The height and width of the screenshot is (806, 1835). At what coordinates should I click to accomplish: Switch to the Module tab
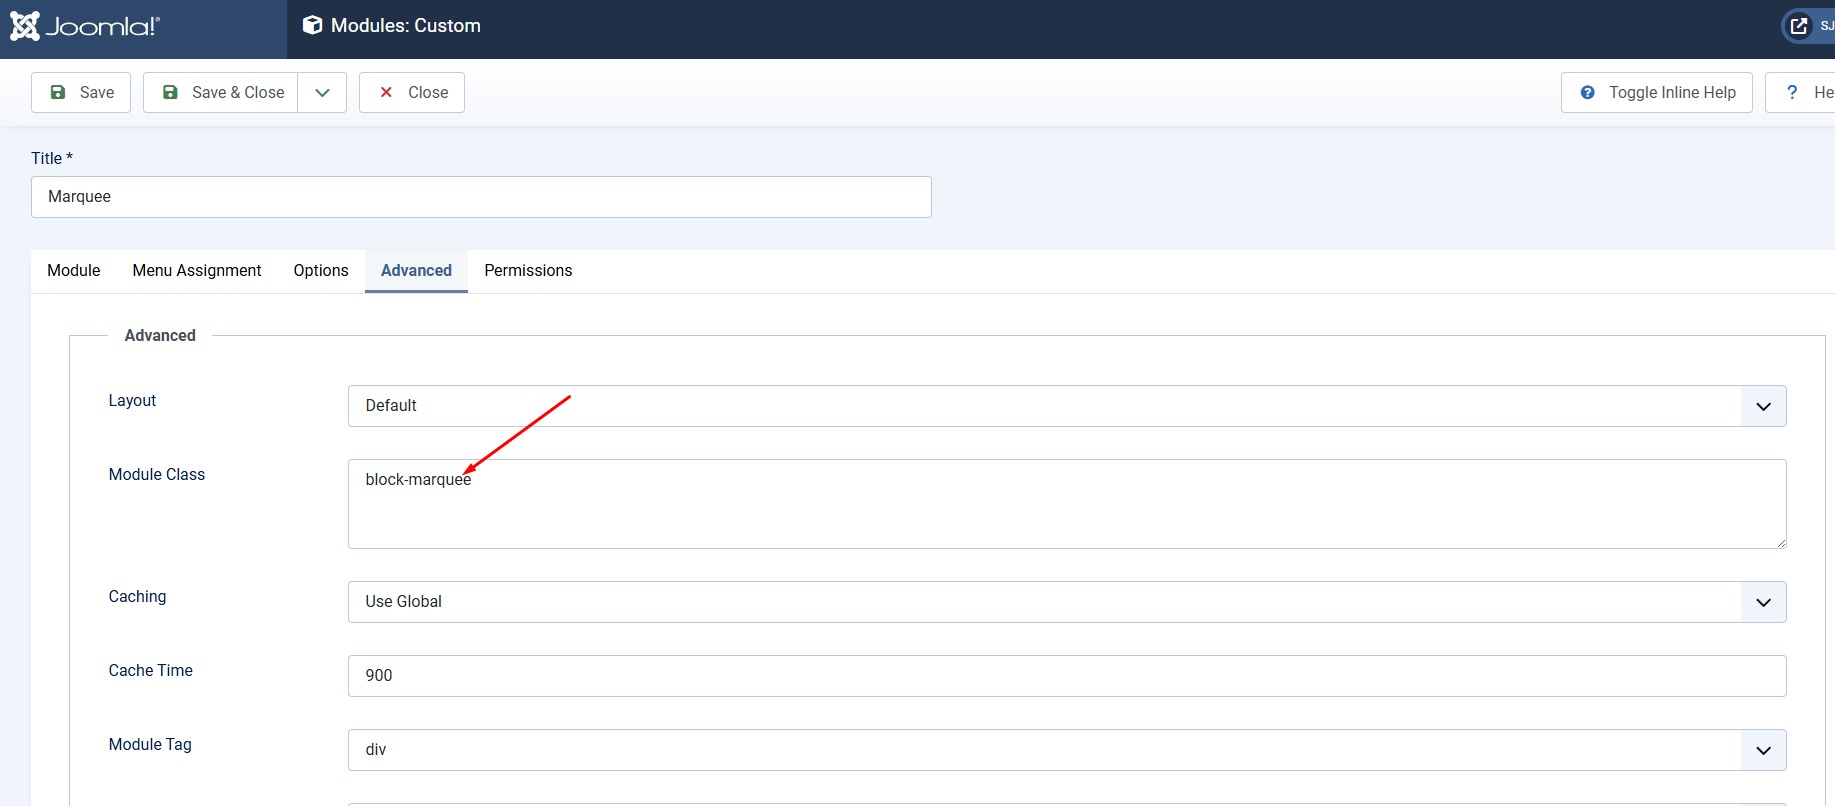click(x=74, y=271)
